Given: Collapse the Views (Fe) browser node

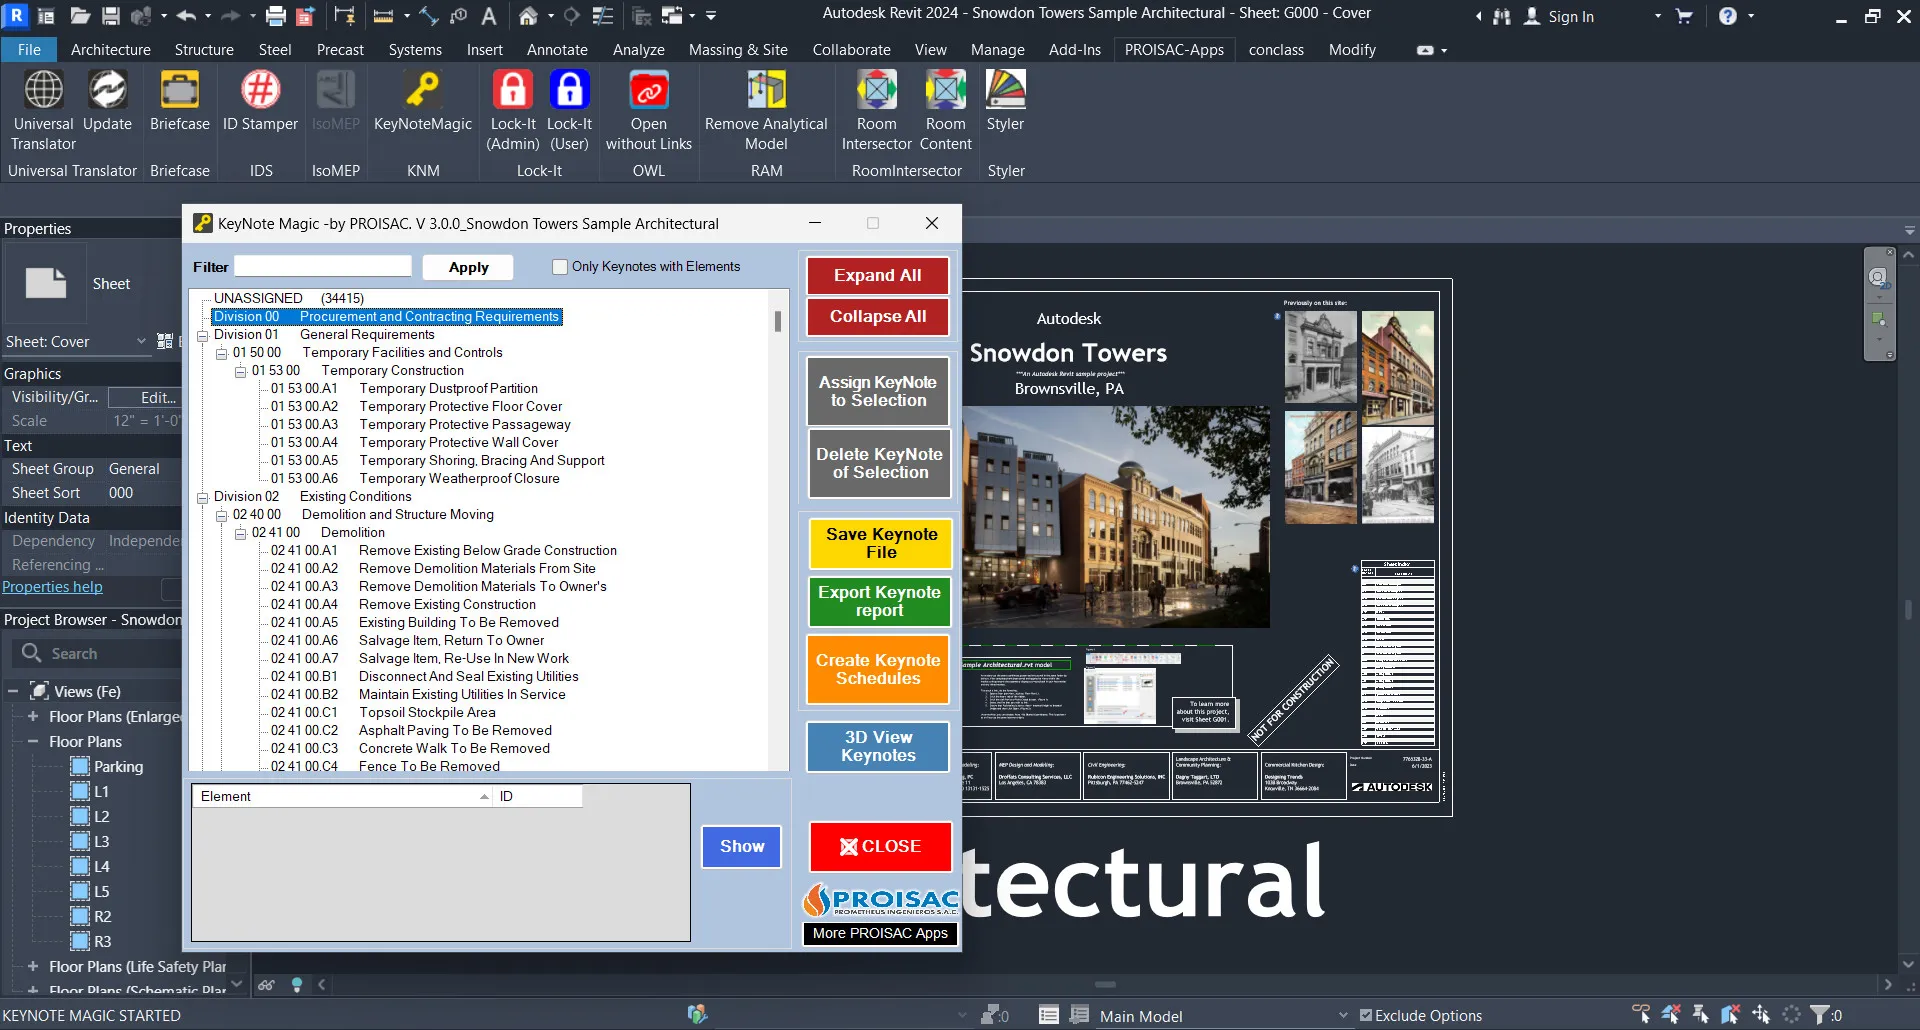Looking at the screenshot, I should click(x=13, y=691).
